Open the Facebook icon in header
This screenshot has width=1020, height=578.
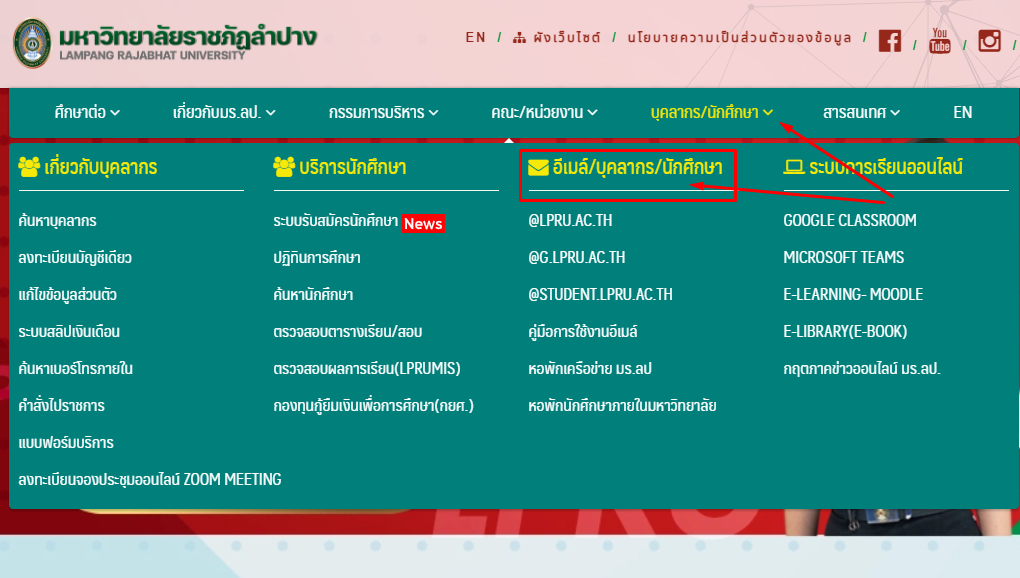889,41
